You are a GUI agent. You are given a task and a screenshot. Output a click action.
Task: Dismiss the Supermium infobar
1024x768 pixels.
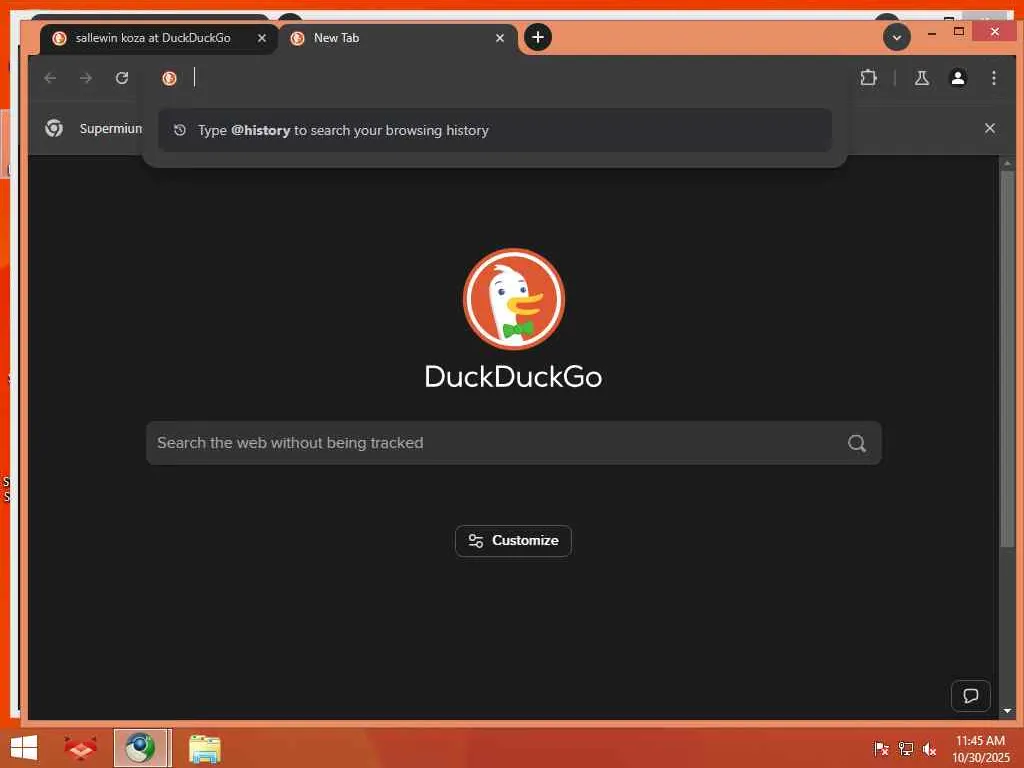click(x=990, y=128)
